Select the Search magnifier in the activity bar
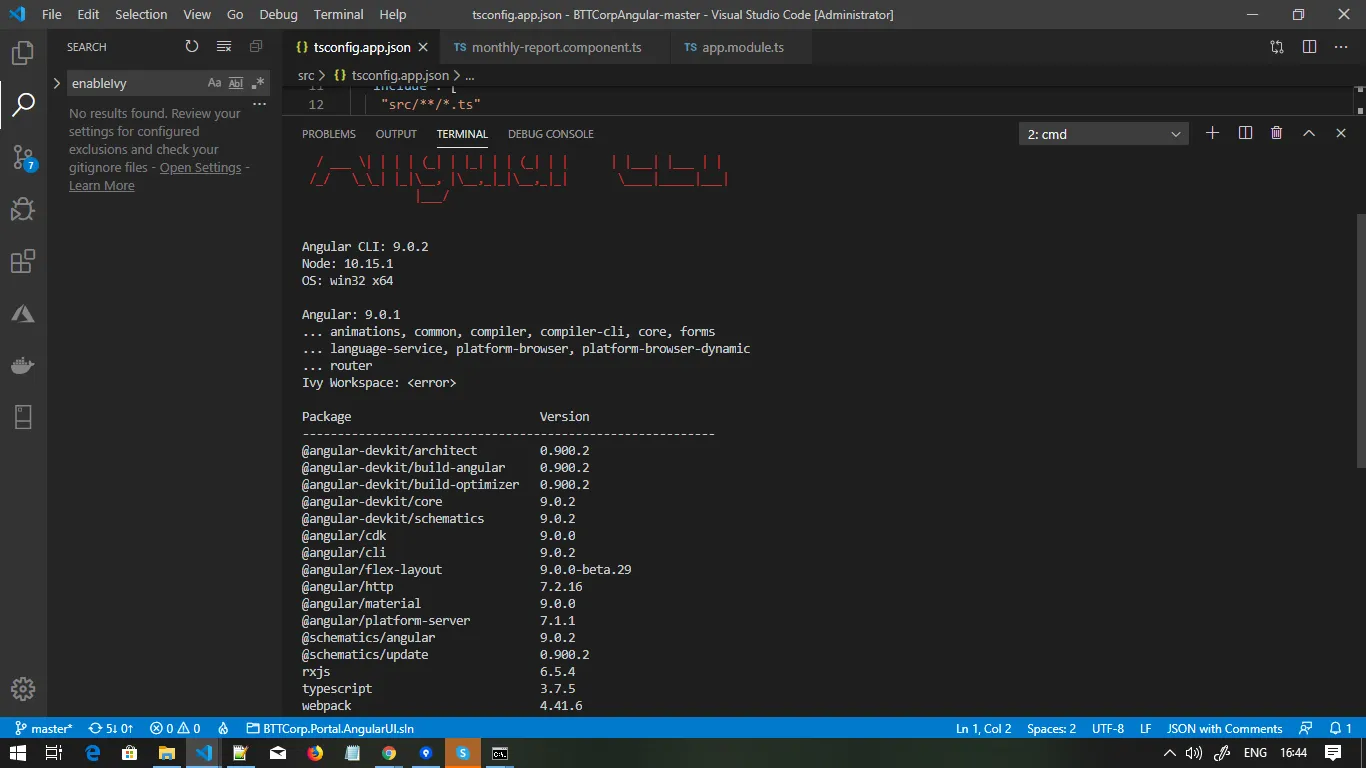Screen dimensions: 1366x768 pos(23,104)
